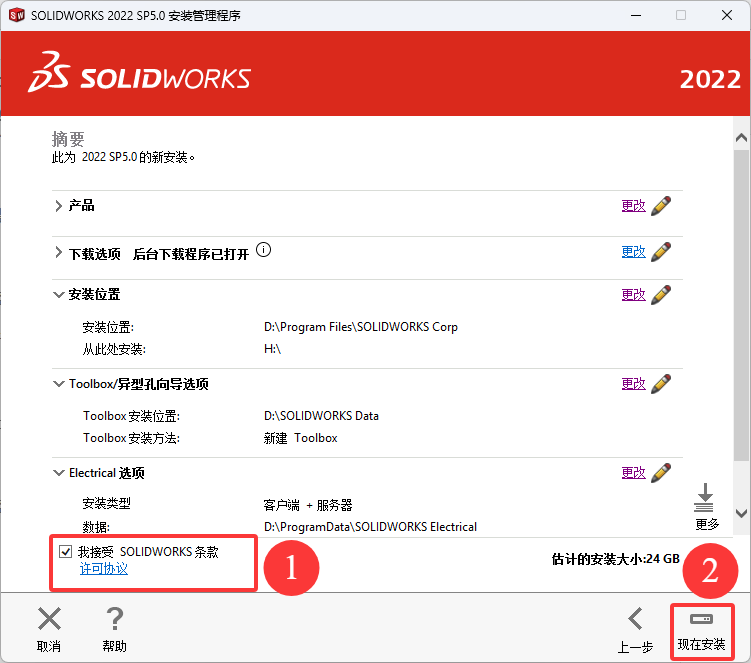751x663 pixels.
Task: Click the pencil icon for Electrical 选项
Action: [661, 473]
